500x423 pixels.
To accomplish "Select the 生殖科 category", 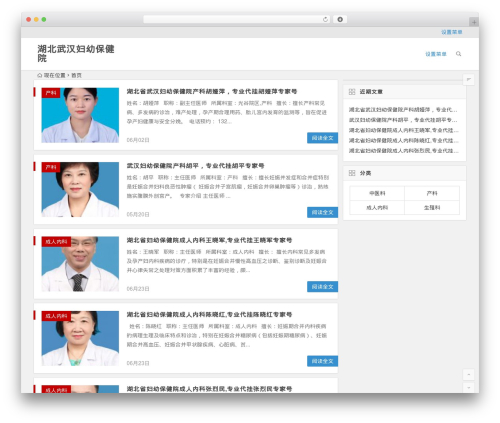I will tap(432, 208).
